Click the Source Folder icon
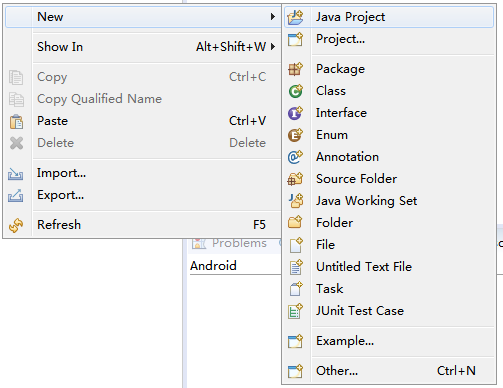503x388 pixels. click(x=295, y=179)
